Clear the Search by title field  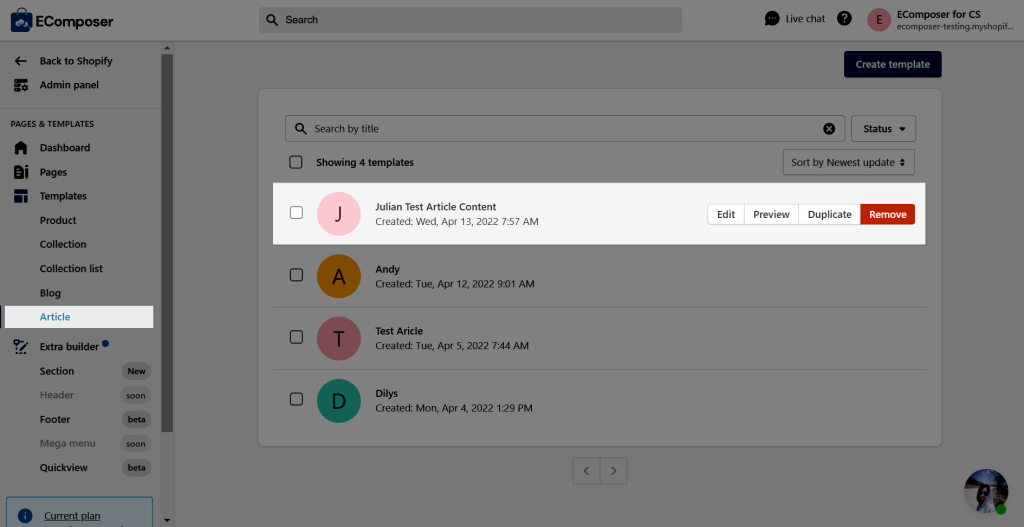pos(829,129)
